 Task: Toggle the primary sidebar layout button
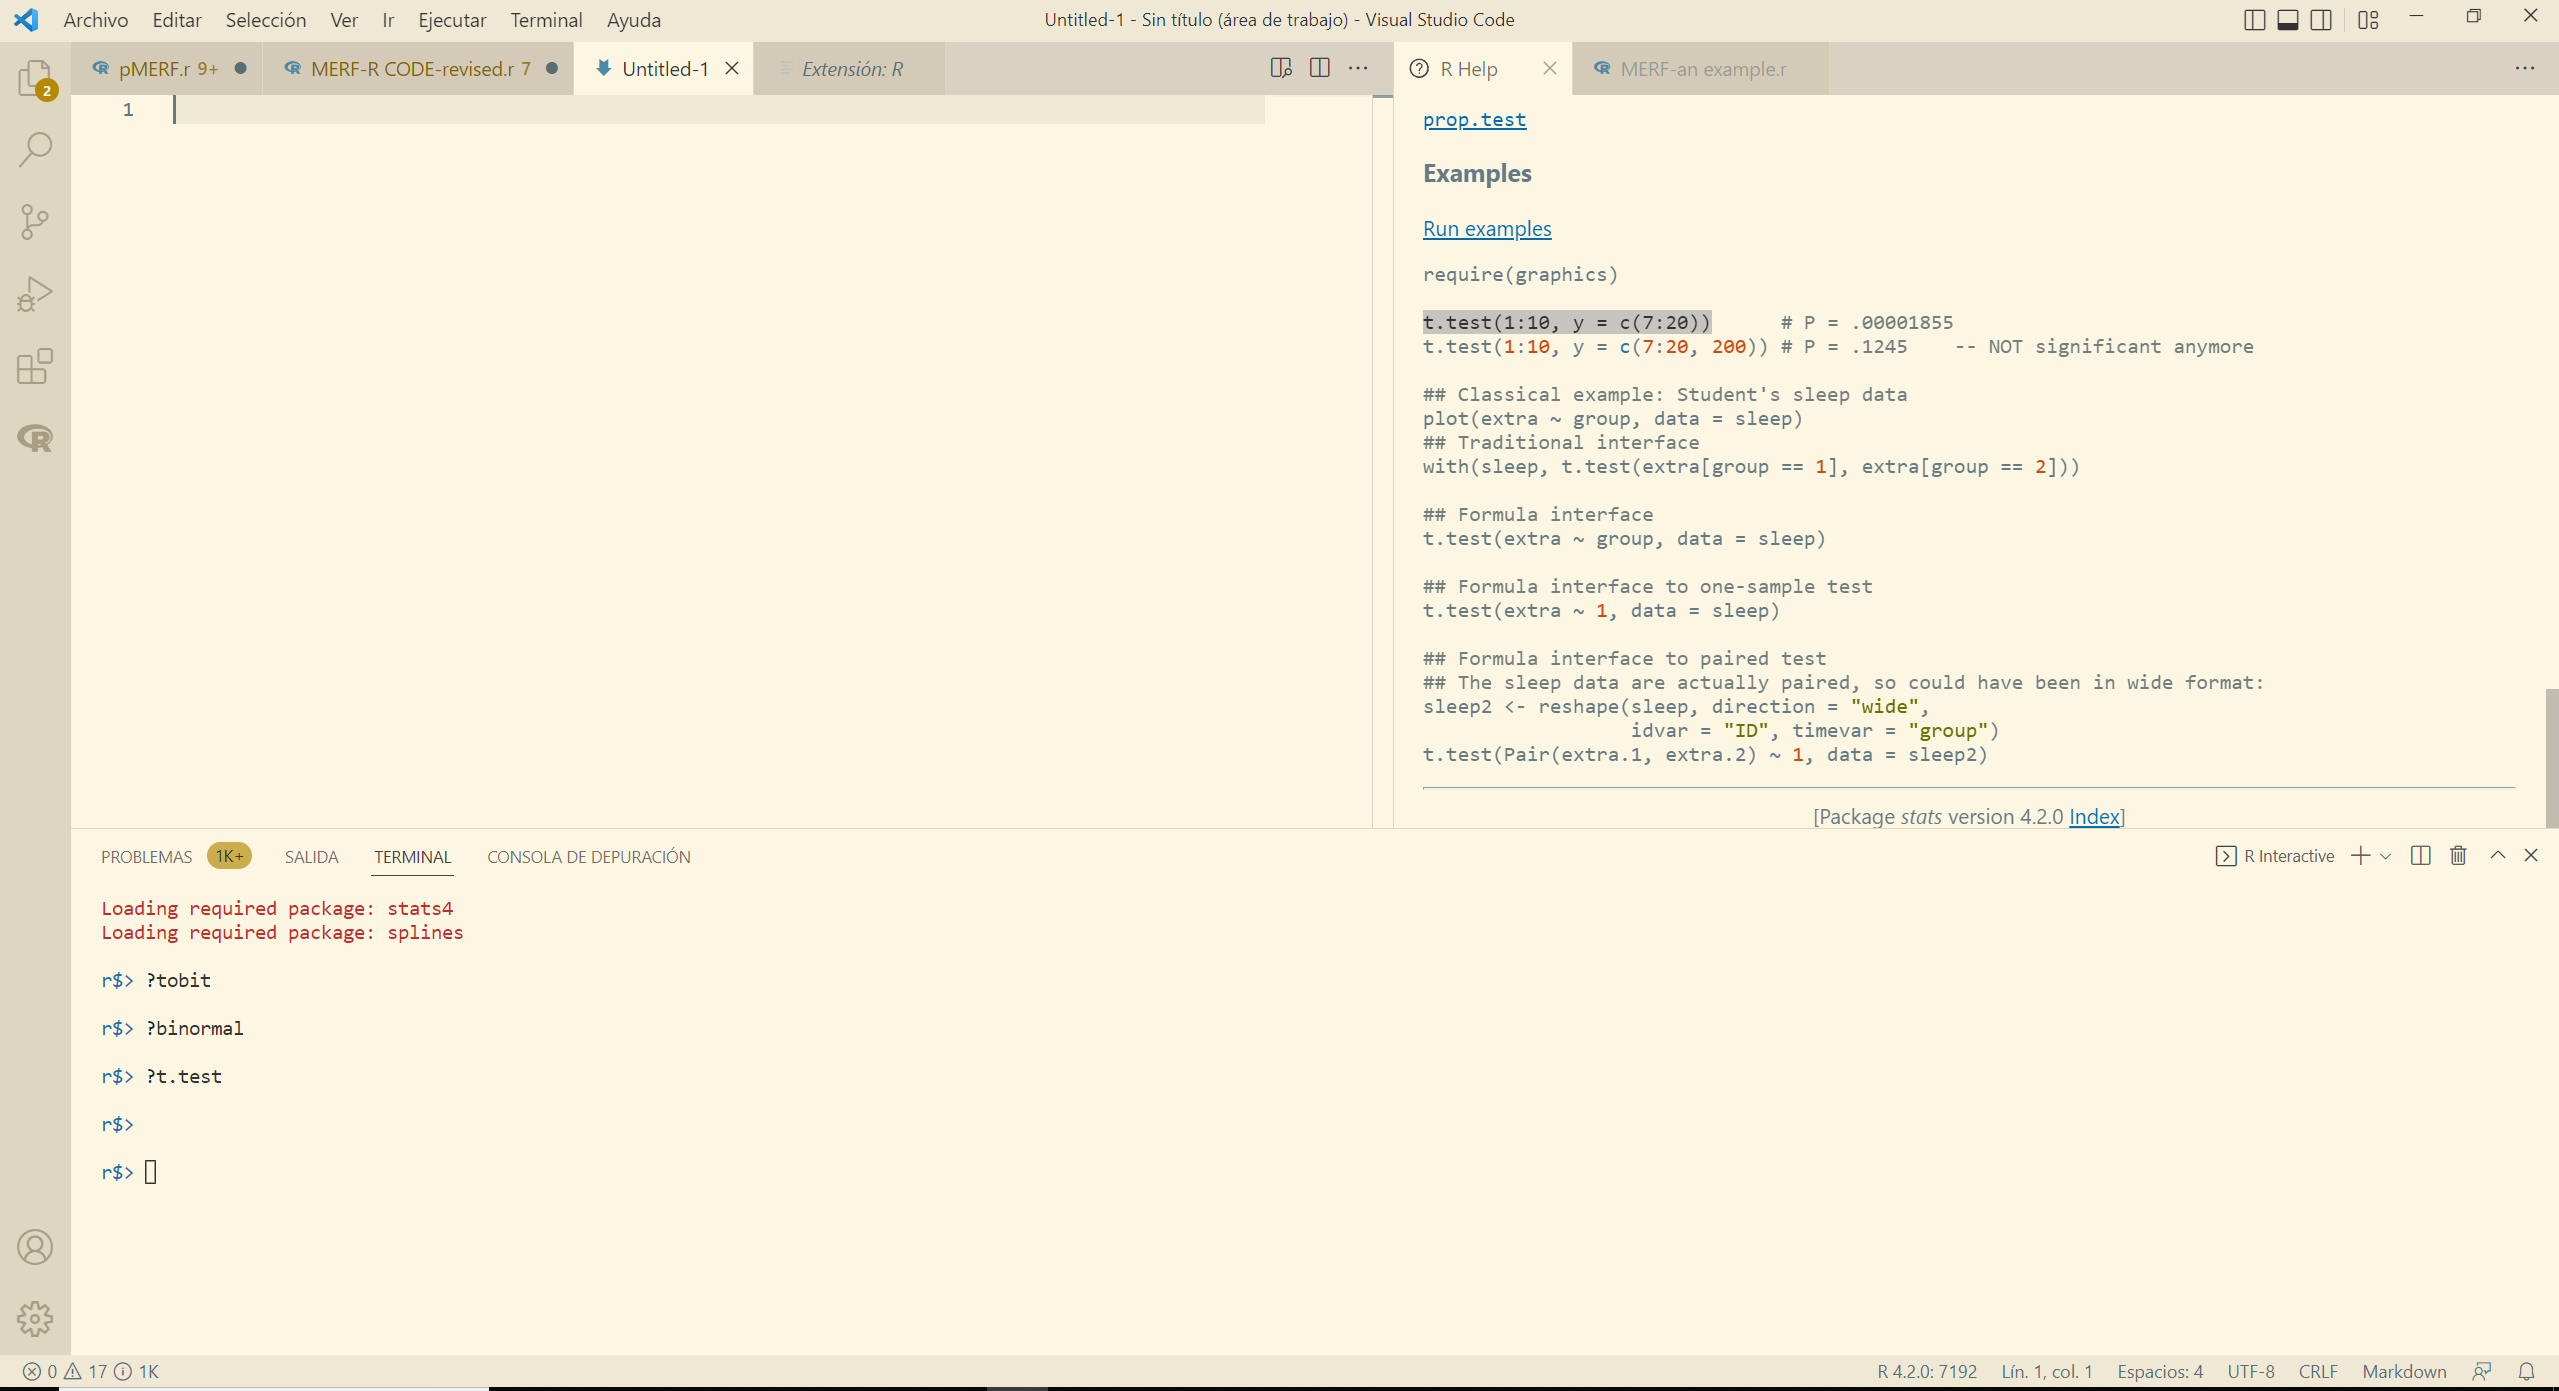pos(2254,20)
